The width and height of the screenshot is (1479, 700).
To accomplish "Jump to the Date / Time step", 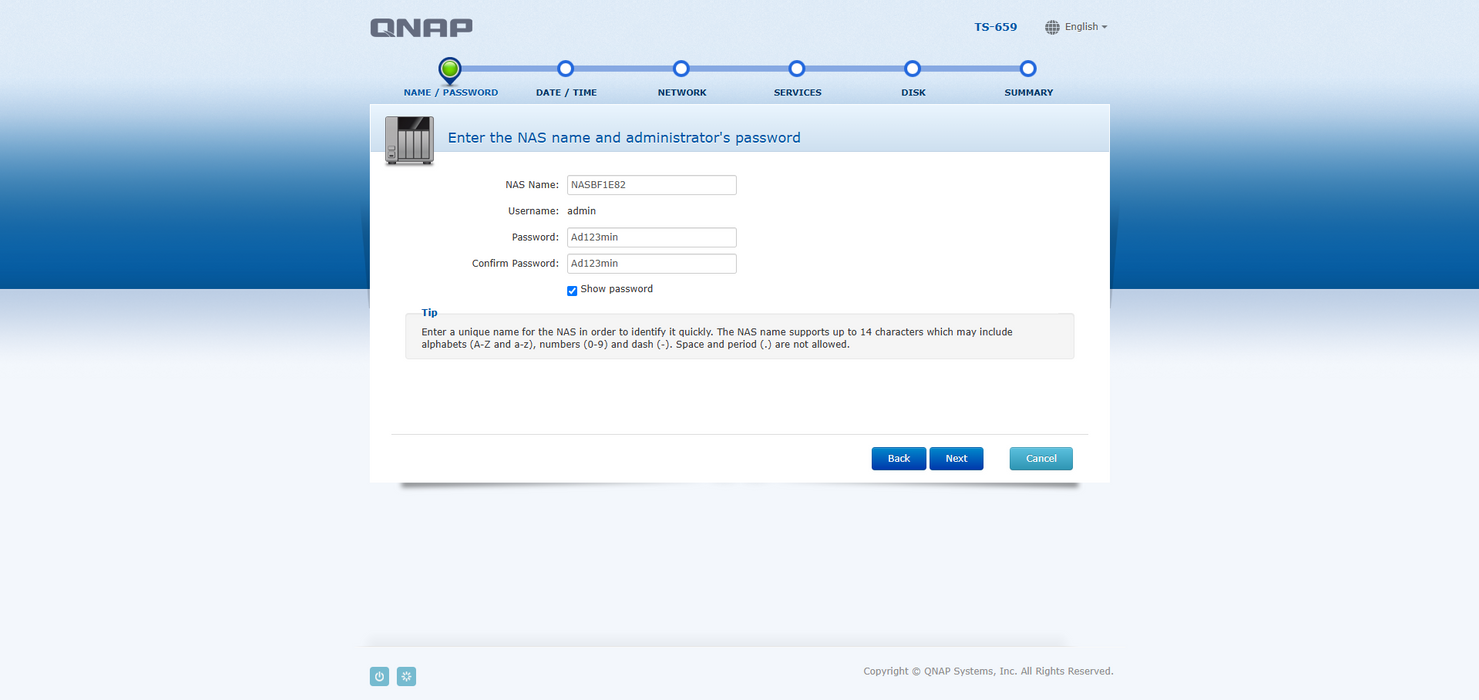I will 565,68.
